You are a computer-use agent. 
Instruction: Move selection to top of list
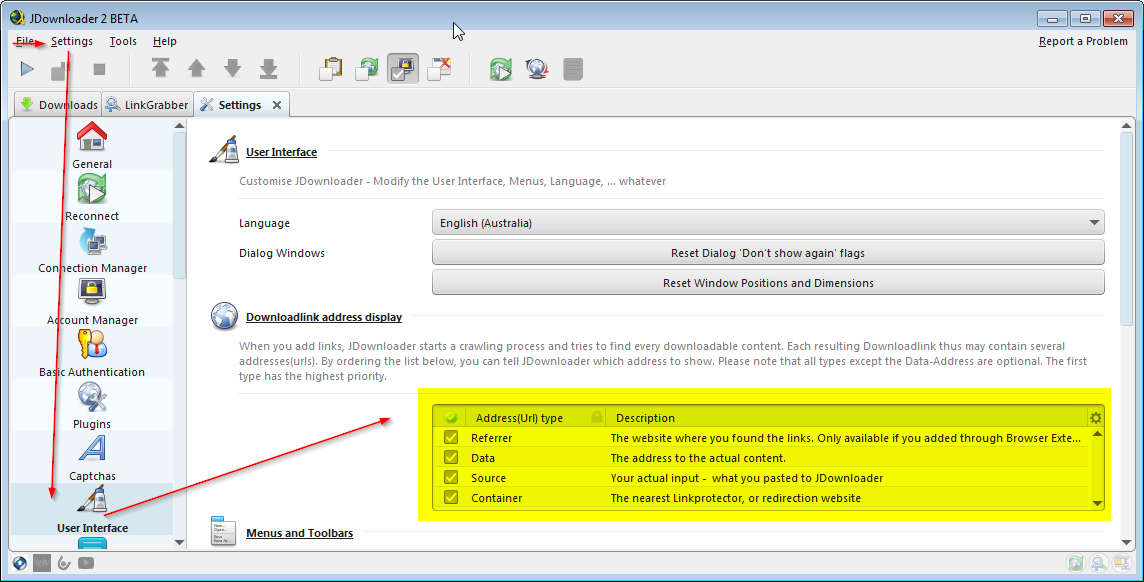(161, 69)
